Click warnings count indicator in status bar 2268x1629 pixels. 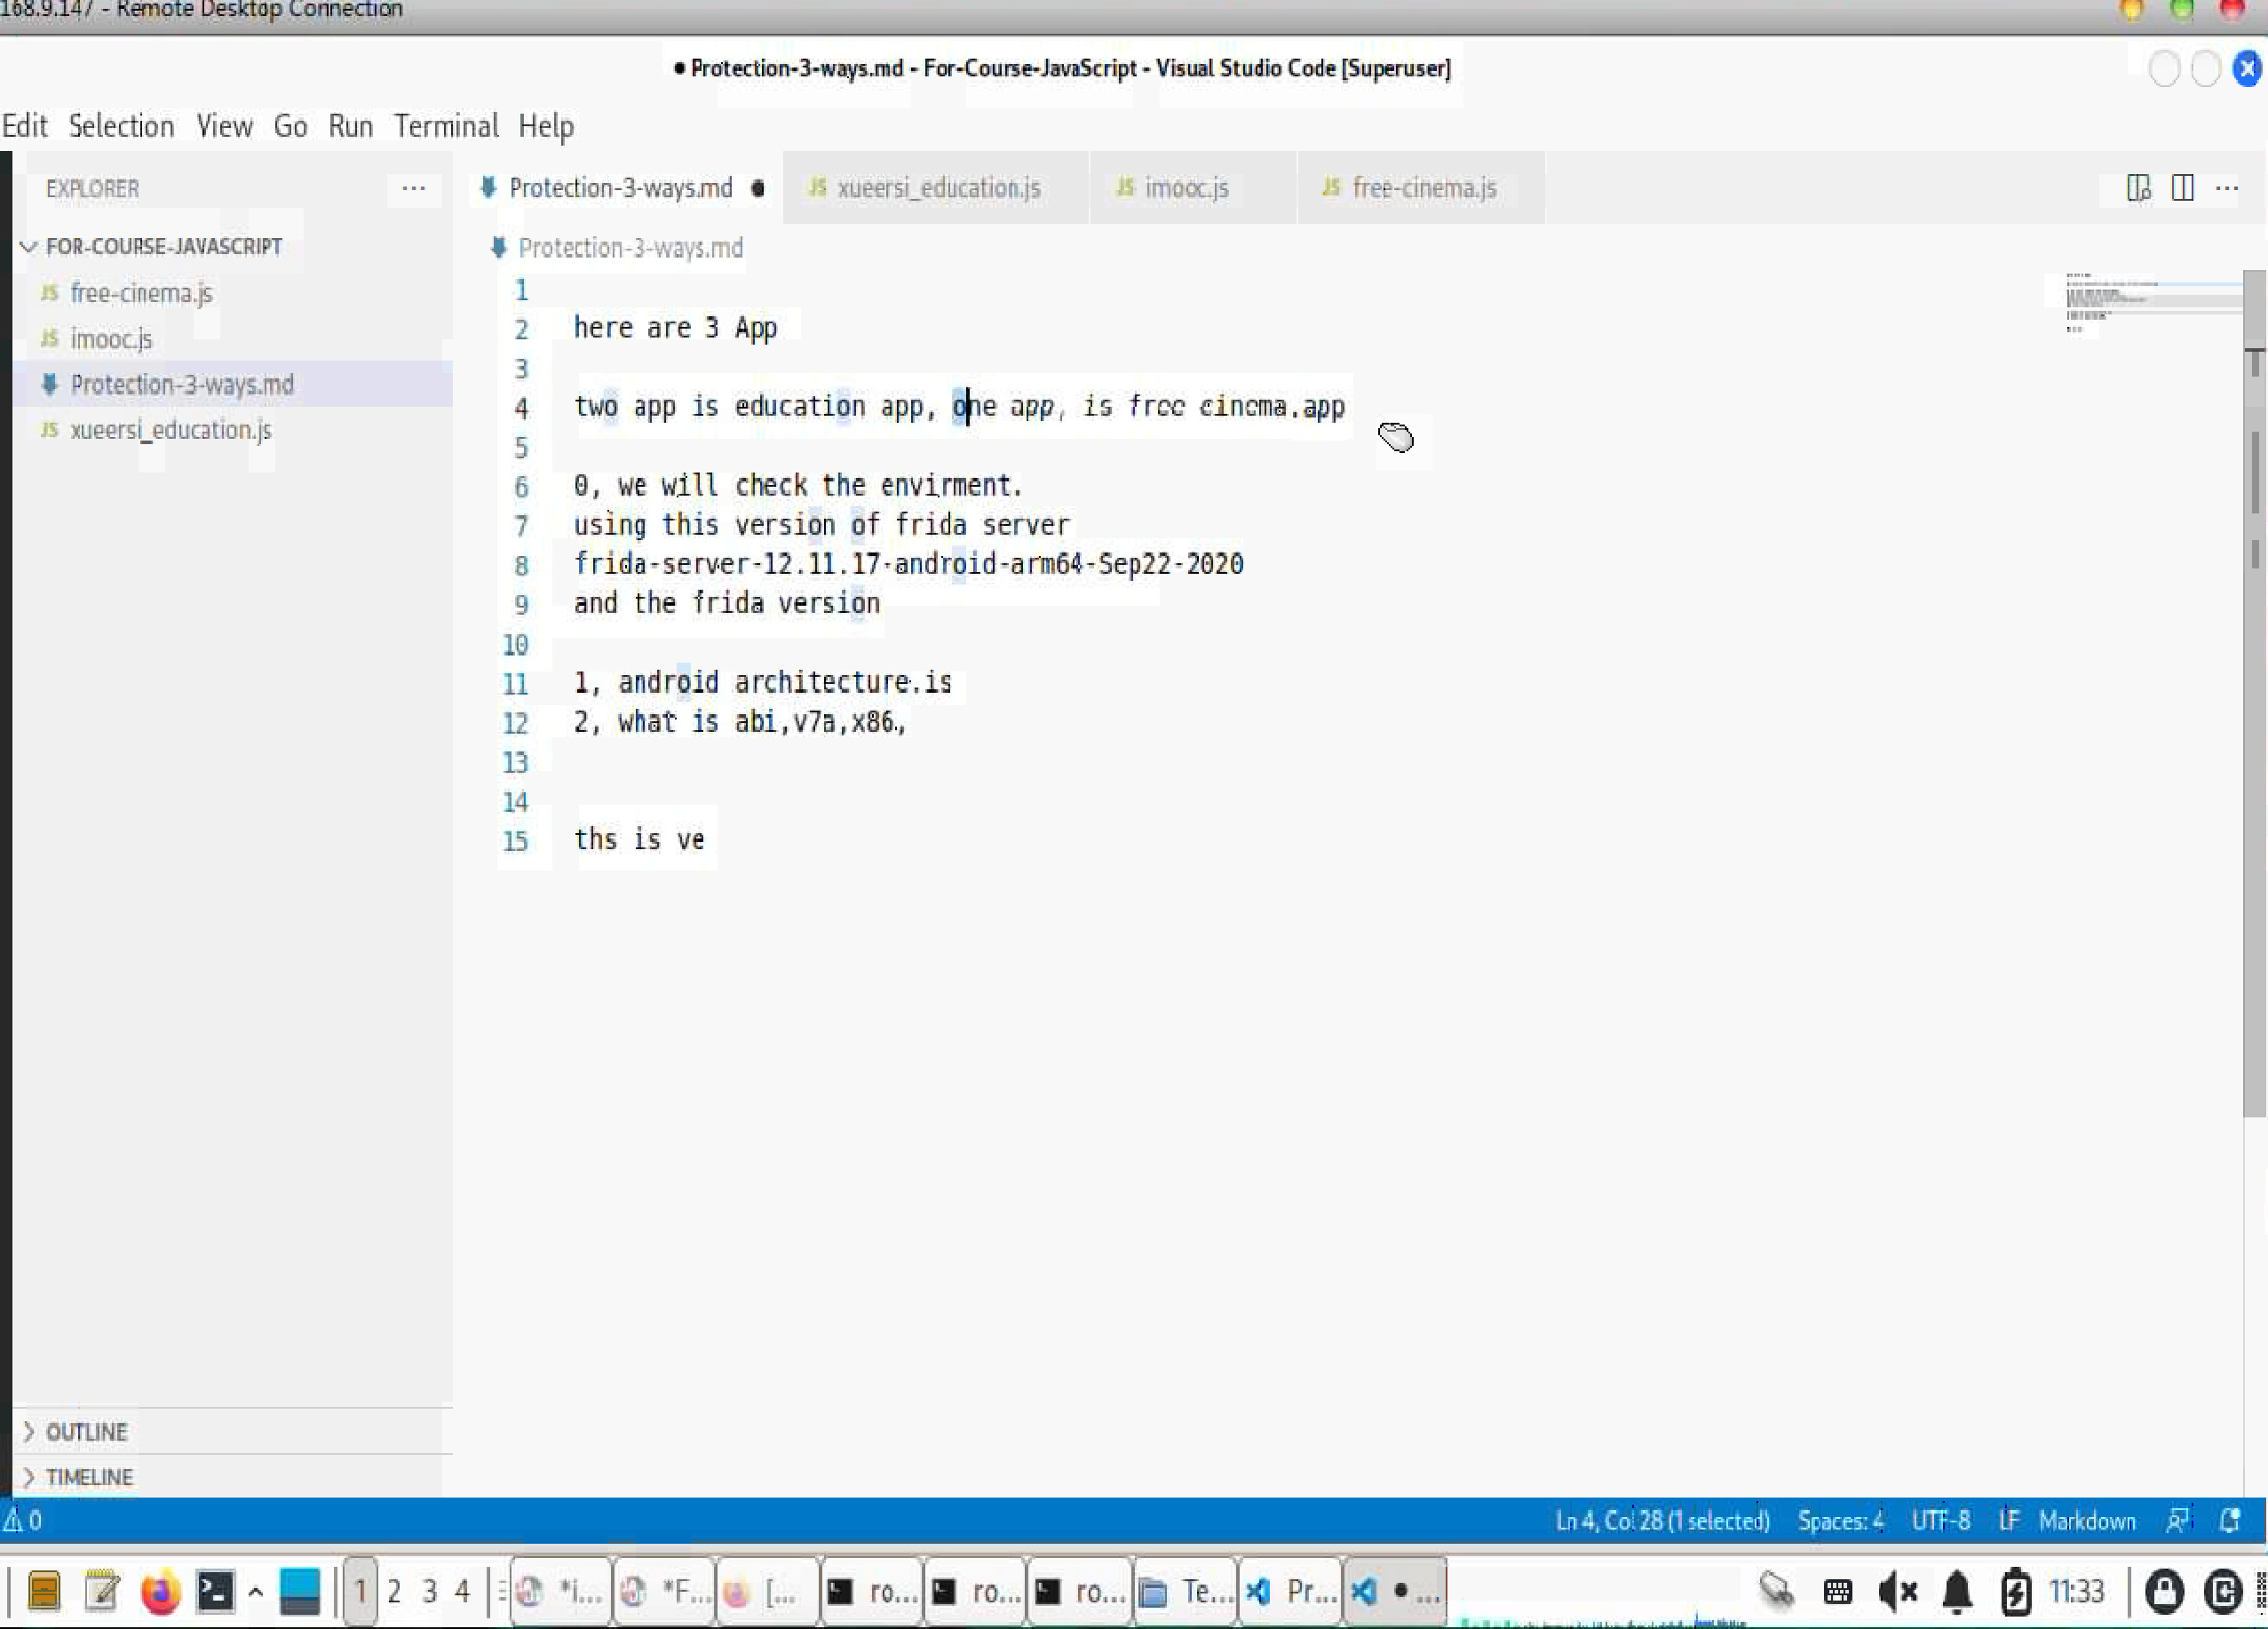click(x=22, y=1520)
